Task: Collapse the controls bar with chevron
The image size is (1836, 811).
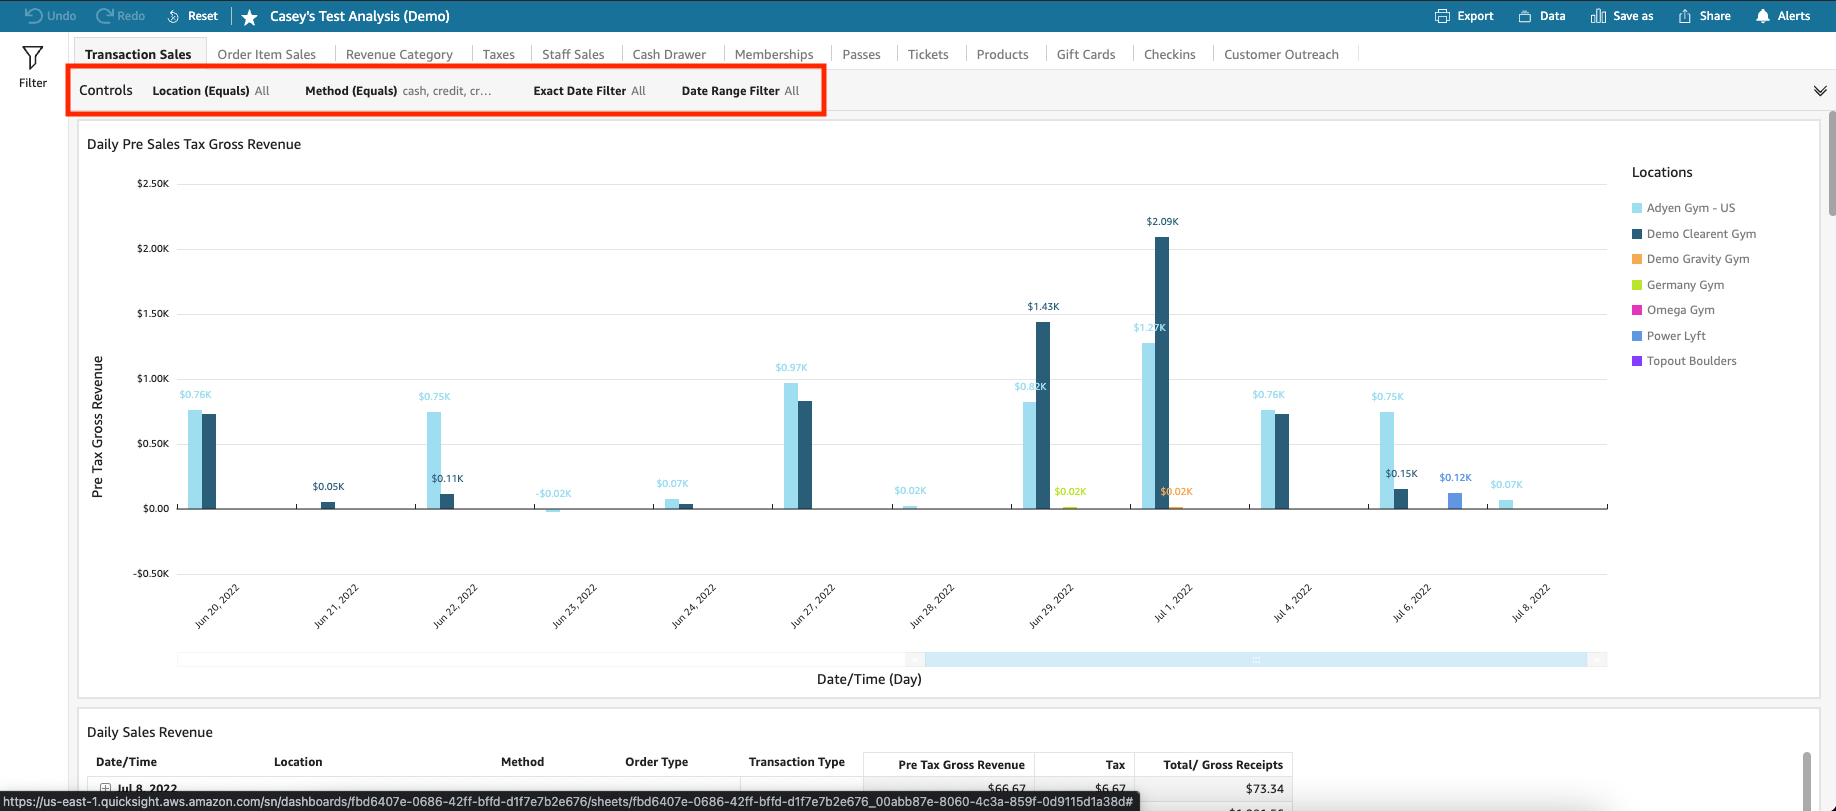Action: coord(1820,91)
